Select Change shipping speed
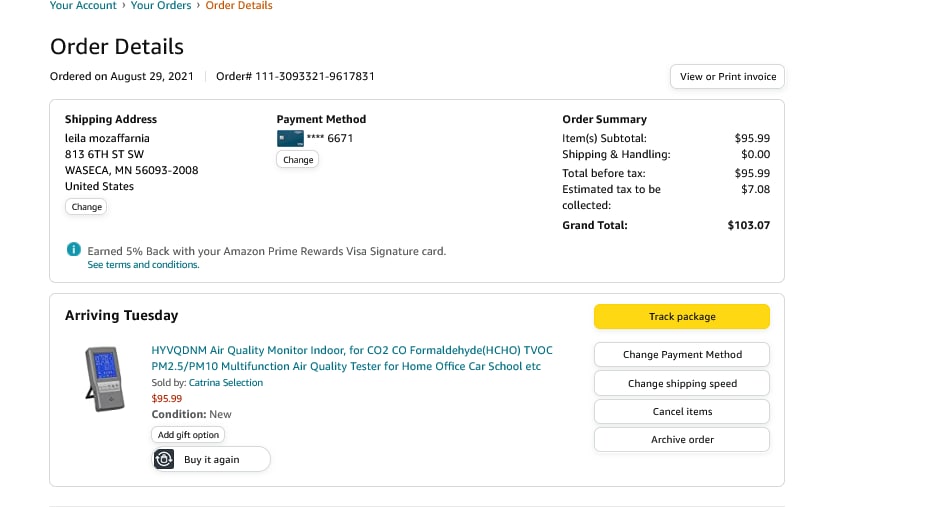The width and height of the screenshot is (952, 507). pyautogui.click(x=682, y=383)
